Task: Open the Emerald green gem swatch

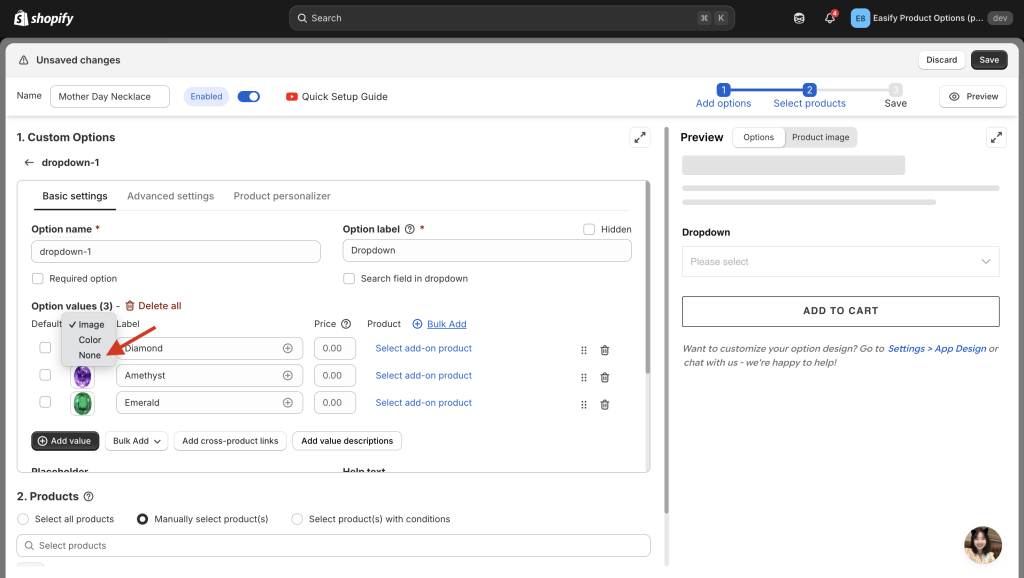Action: (82, 403)
